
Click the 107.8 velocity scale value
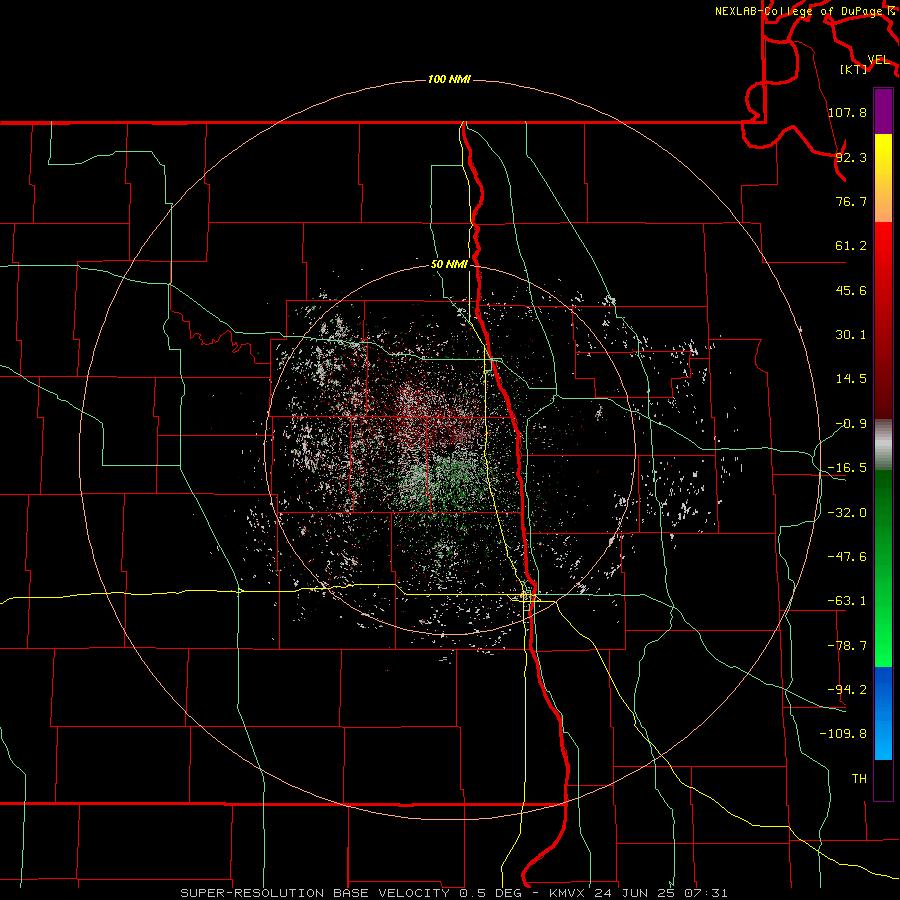coord(847,112)
